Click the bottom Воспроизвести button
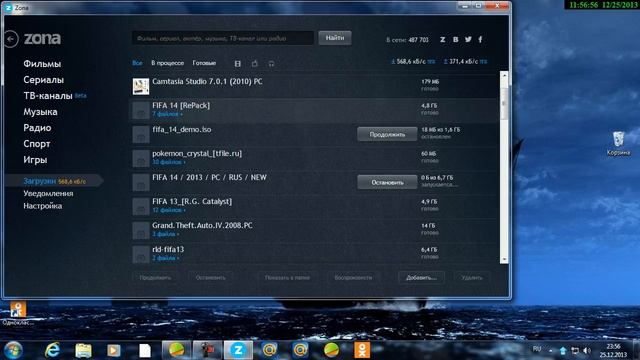The image size is (640, 360). point(353,278)
